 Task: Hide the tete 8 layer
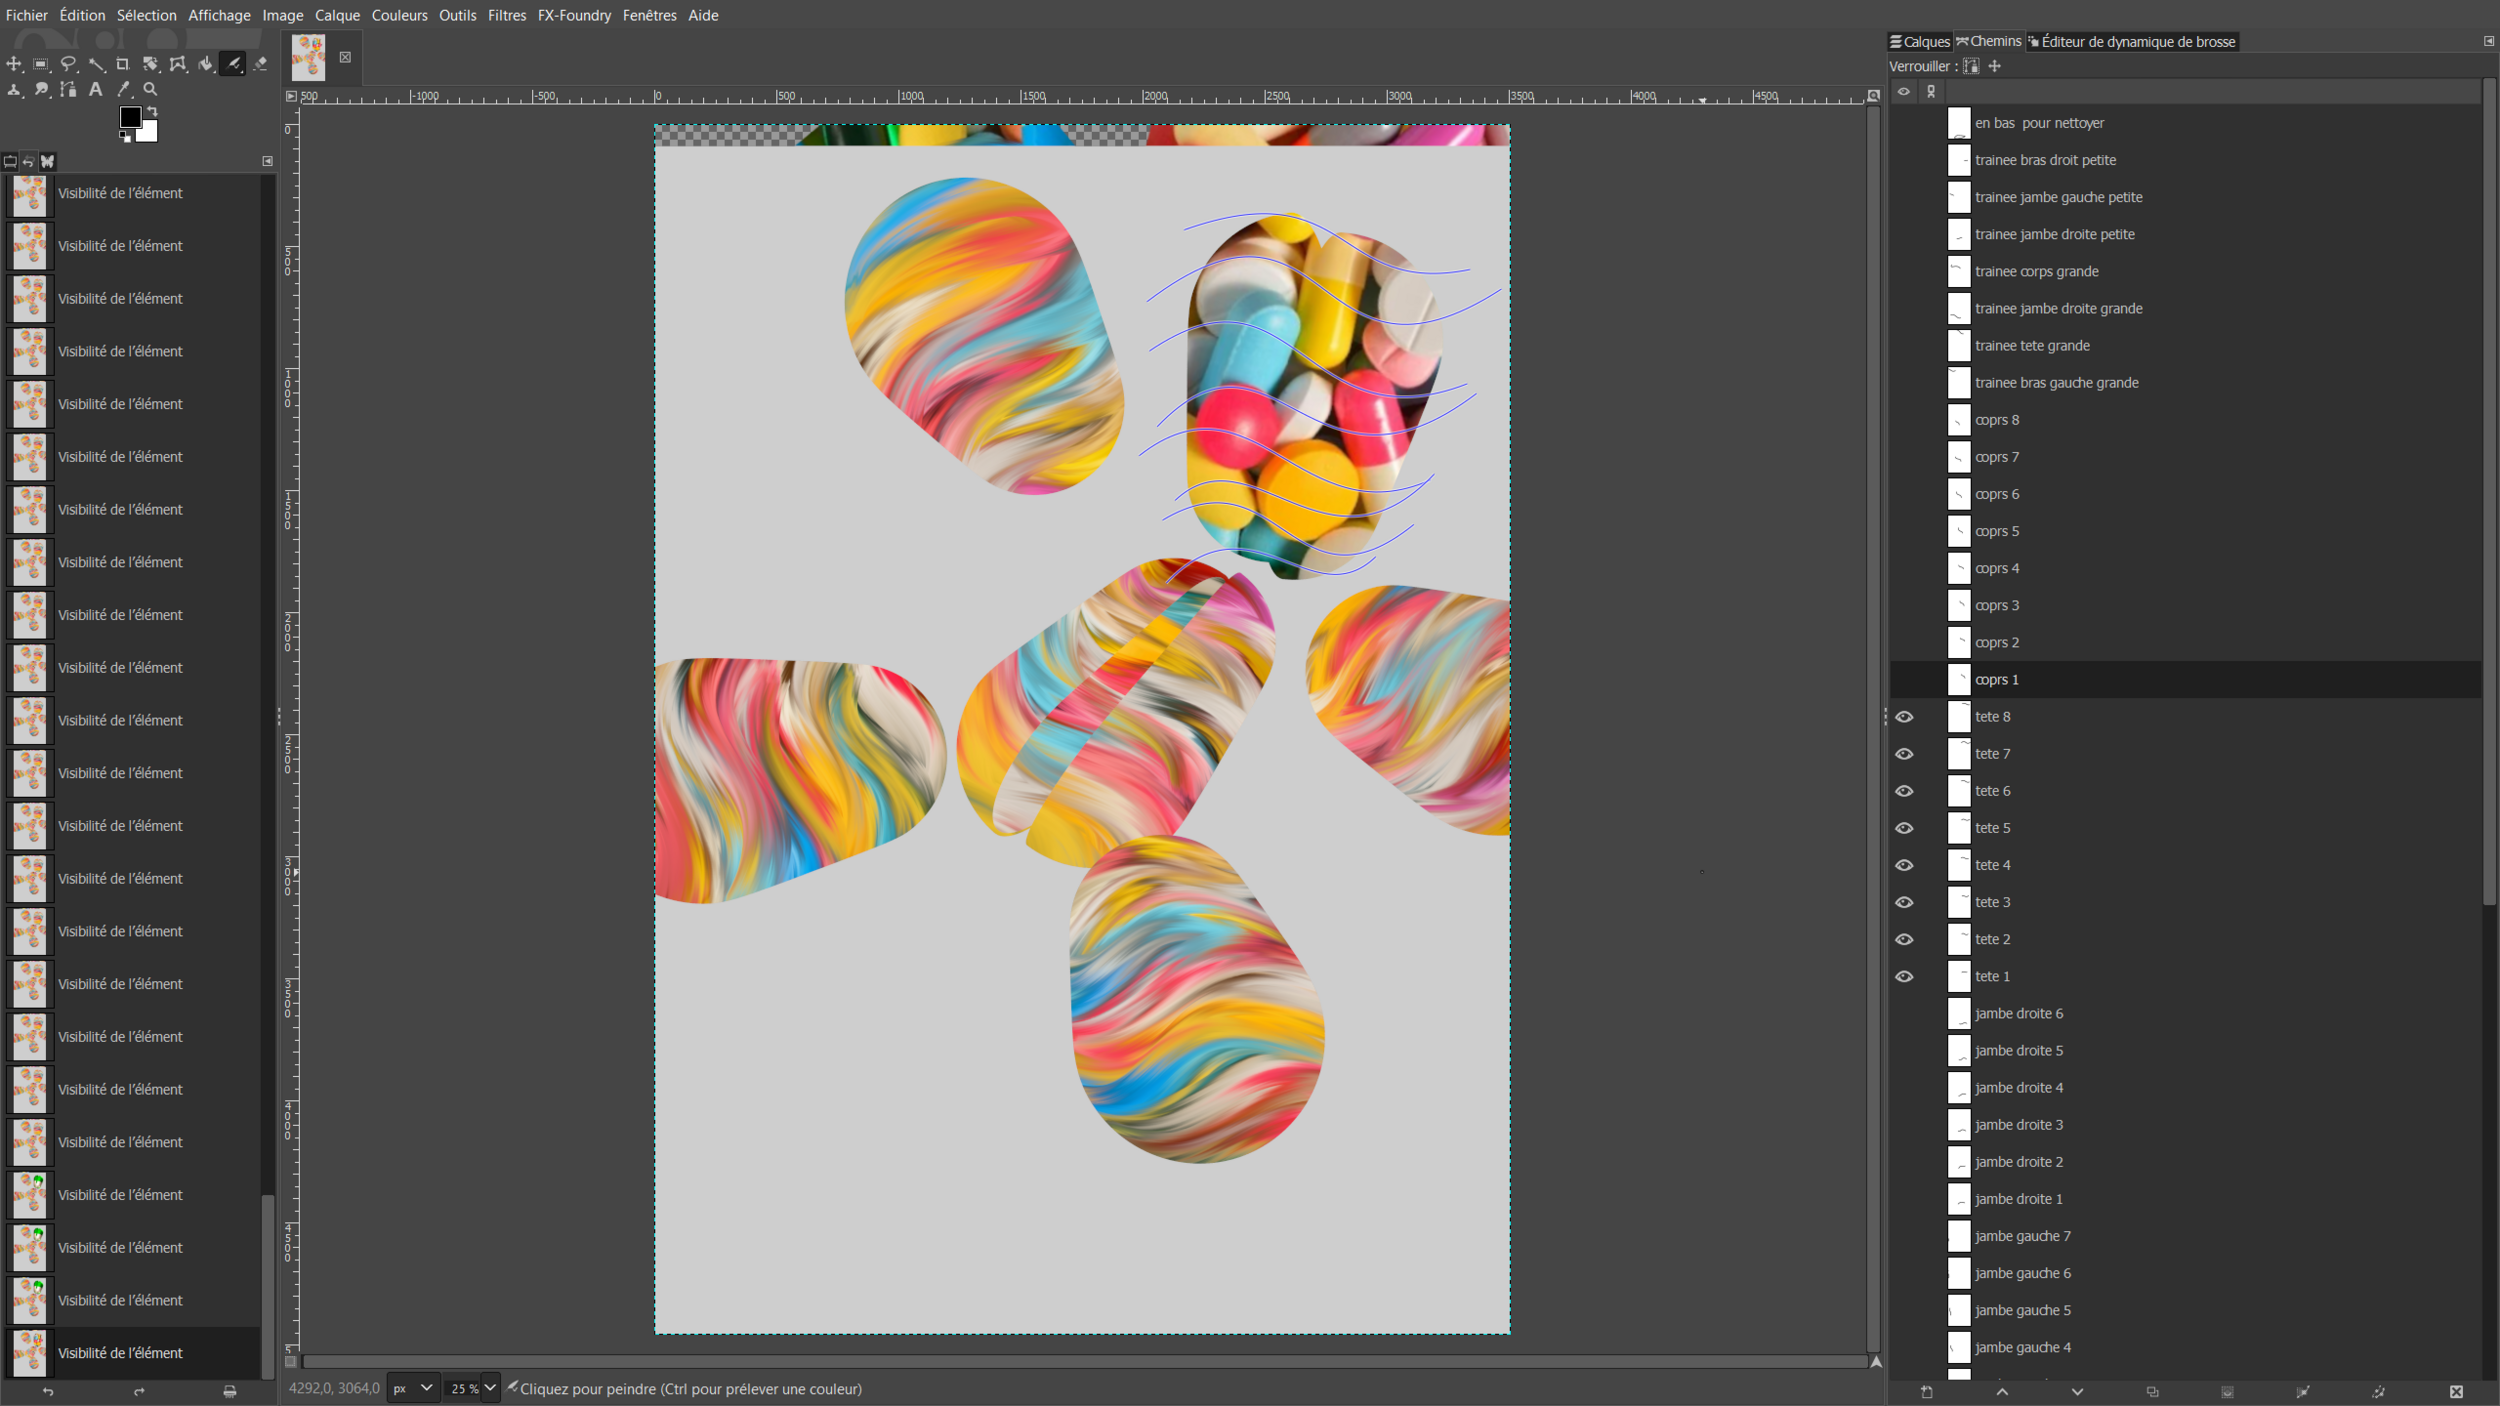pos(1905,716)
